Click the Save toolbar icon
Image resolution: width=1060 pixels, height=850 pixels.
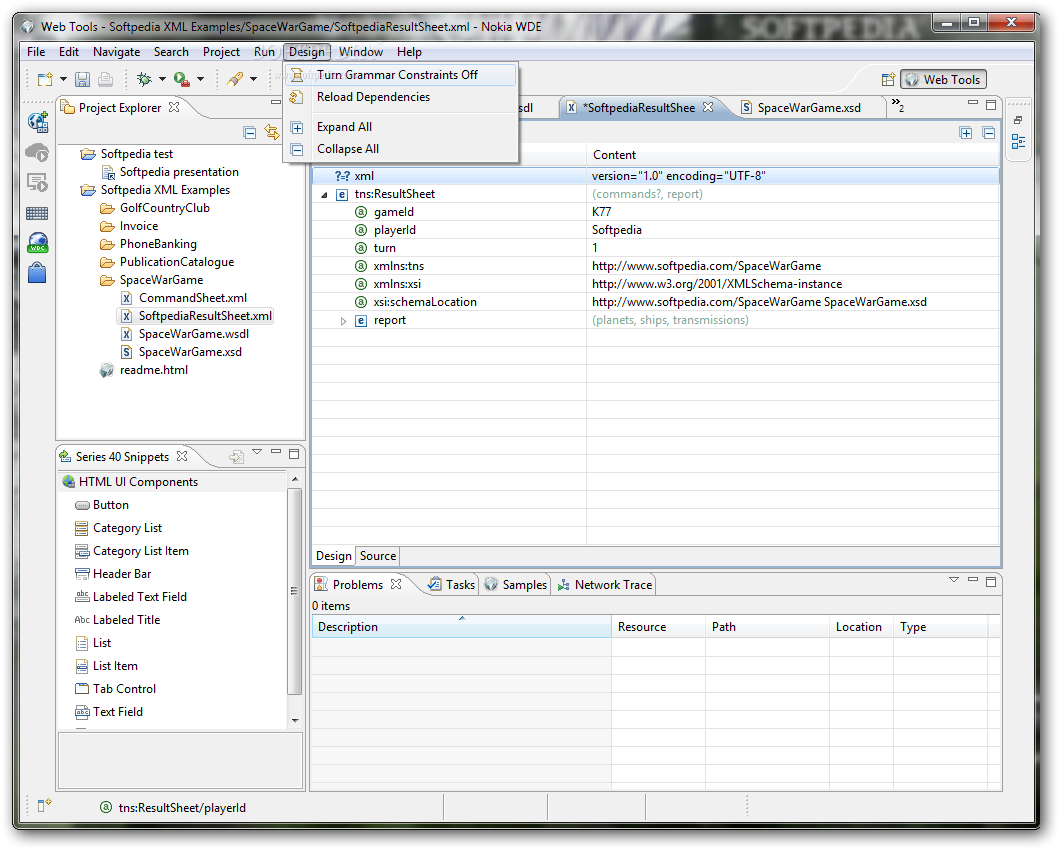point(82,80)
